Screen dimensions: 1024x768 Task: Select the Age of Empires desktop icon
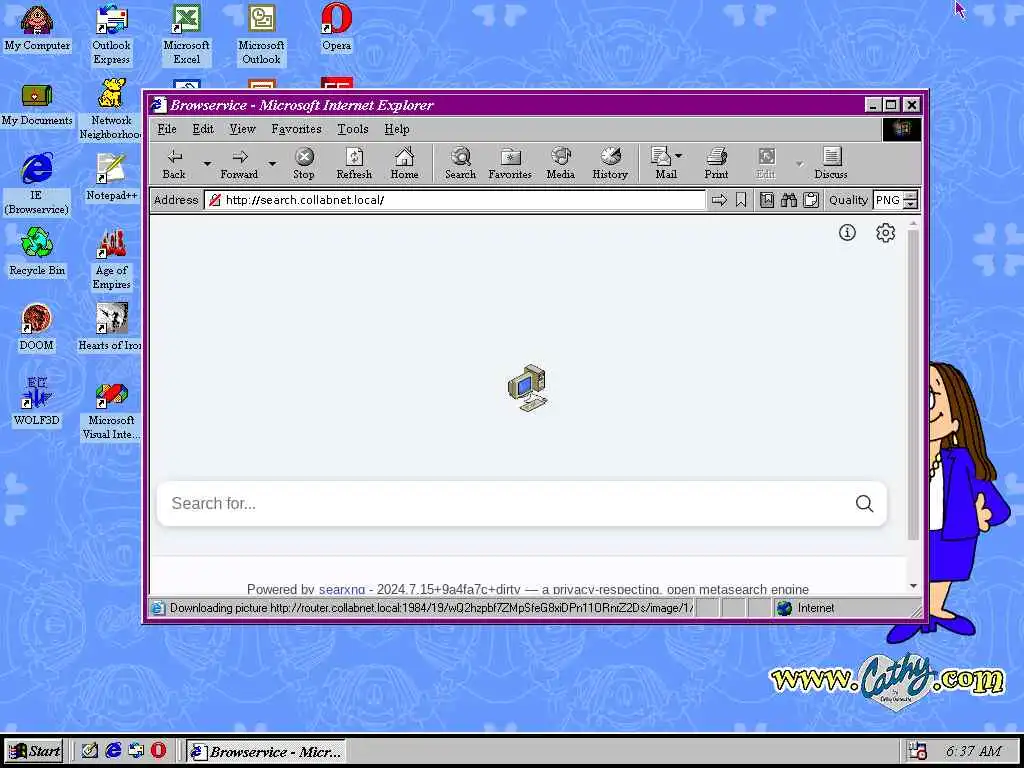112,259
